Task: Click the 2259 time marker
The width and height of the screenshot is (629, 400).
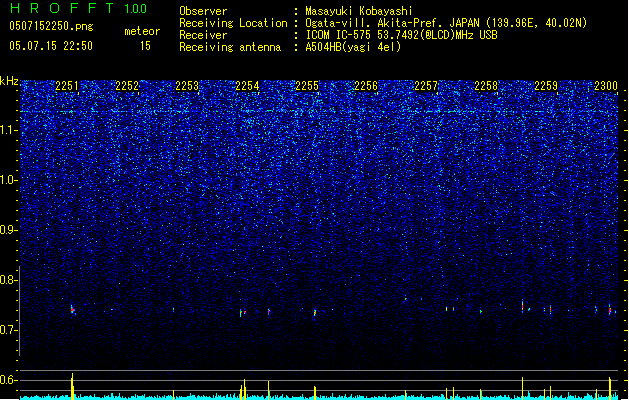Action: coord(546,86)
